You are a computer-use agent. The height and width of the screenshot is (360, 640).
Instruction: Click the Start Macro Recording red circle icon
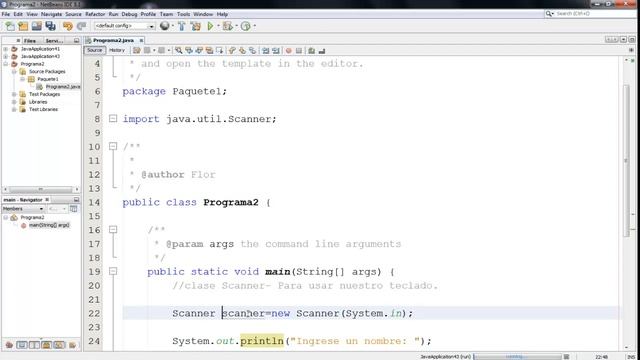click(x=289, y=51)
